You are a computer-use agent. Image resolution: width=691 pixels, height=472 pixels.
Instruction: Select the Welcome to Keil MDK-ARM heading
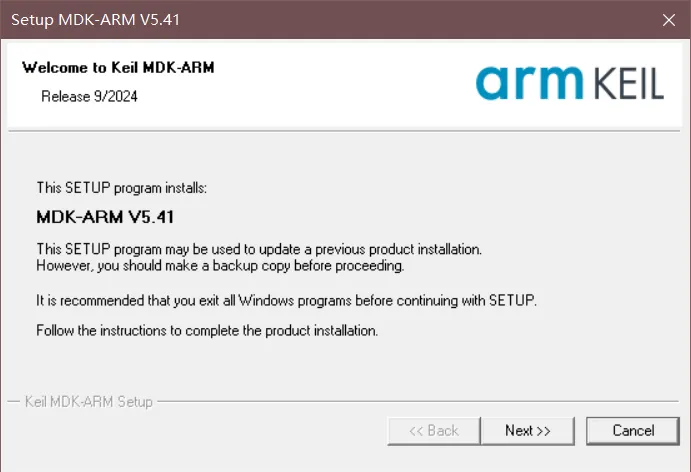118,68
